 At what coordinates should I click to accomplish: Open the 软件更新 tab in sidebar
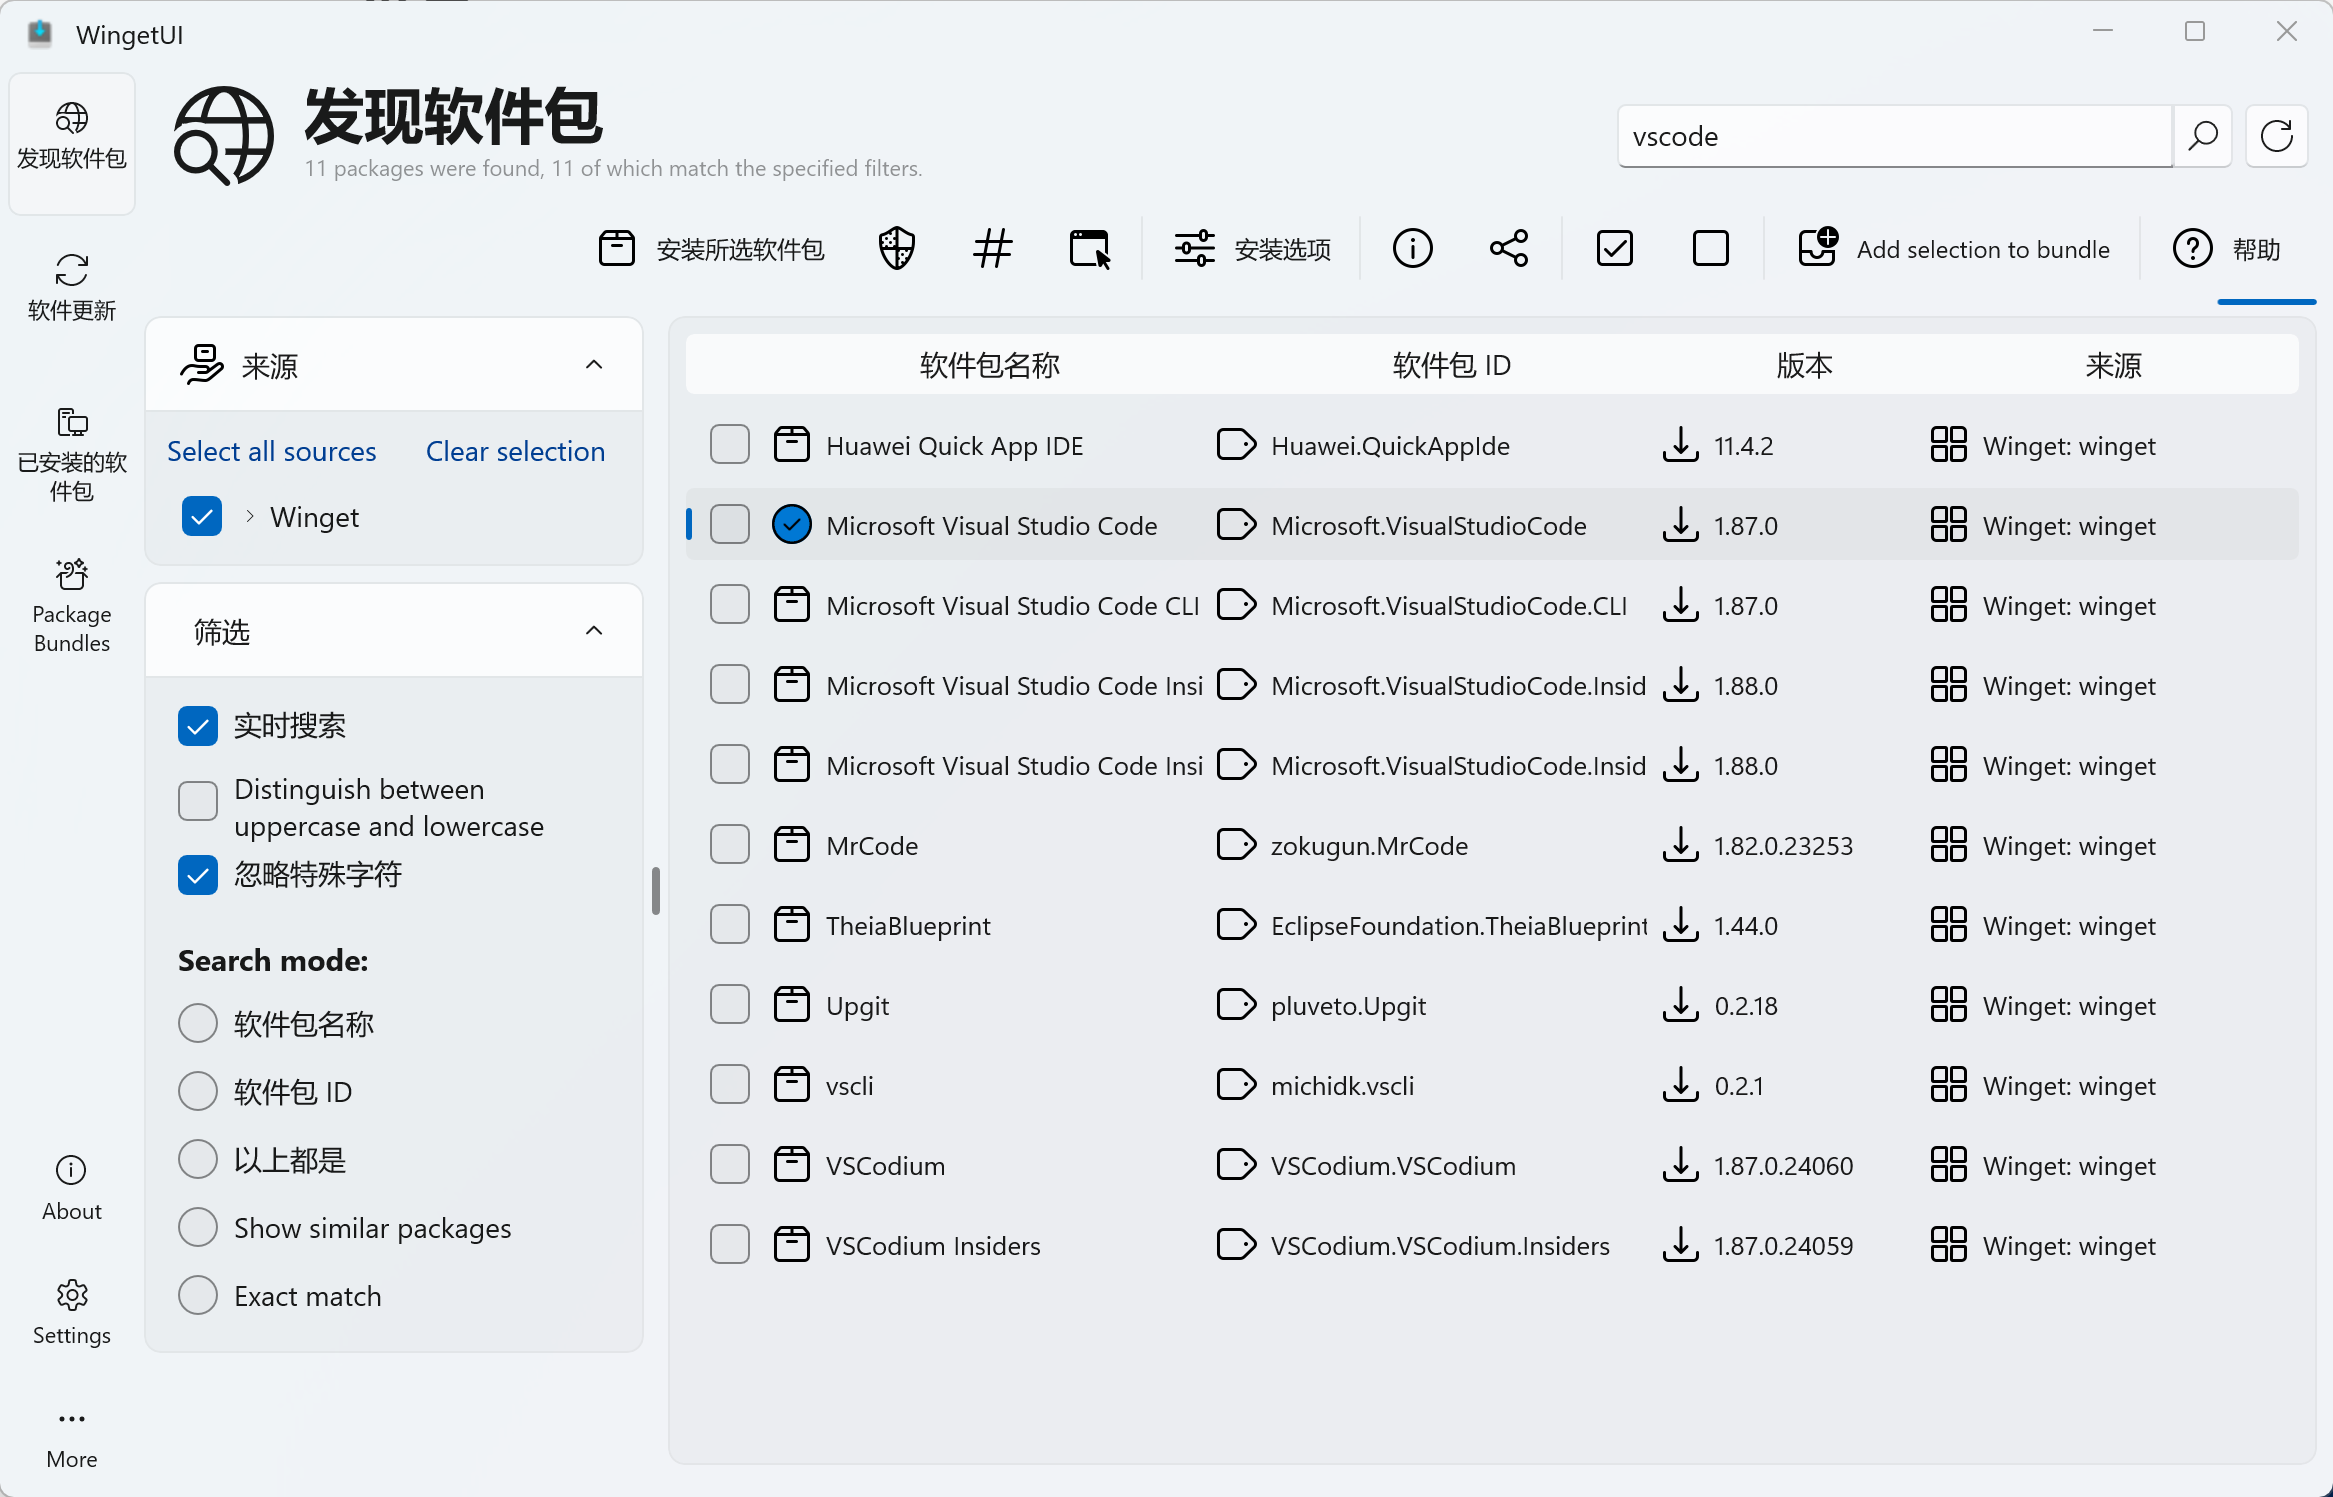pyautogui.click(x=72, y=286)
